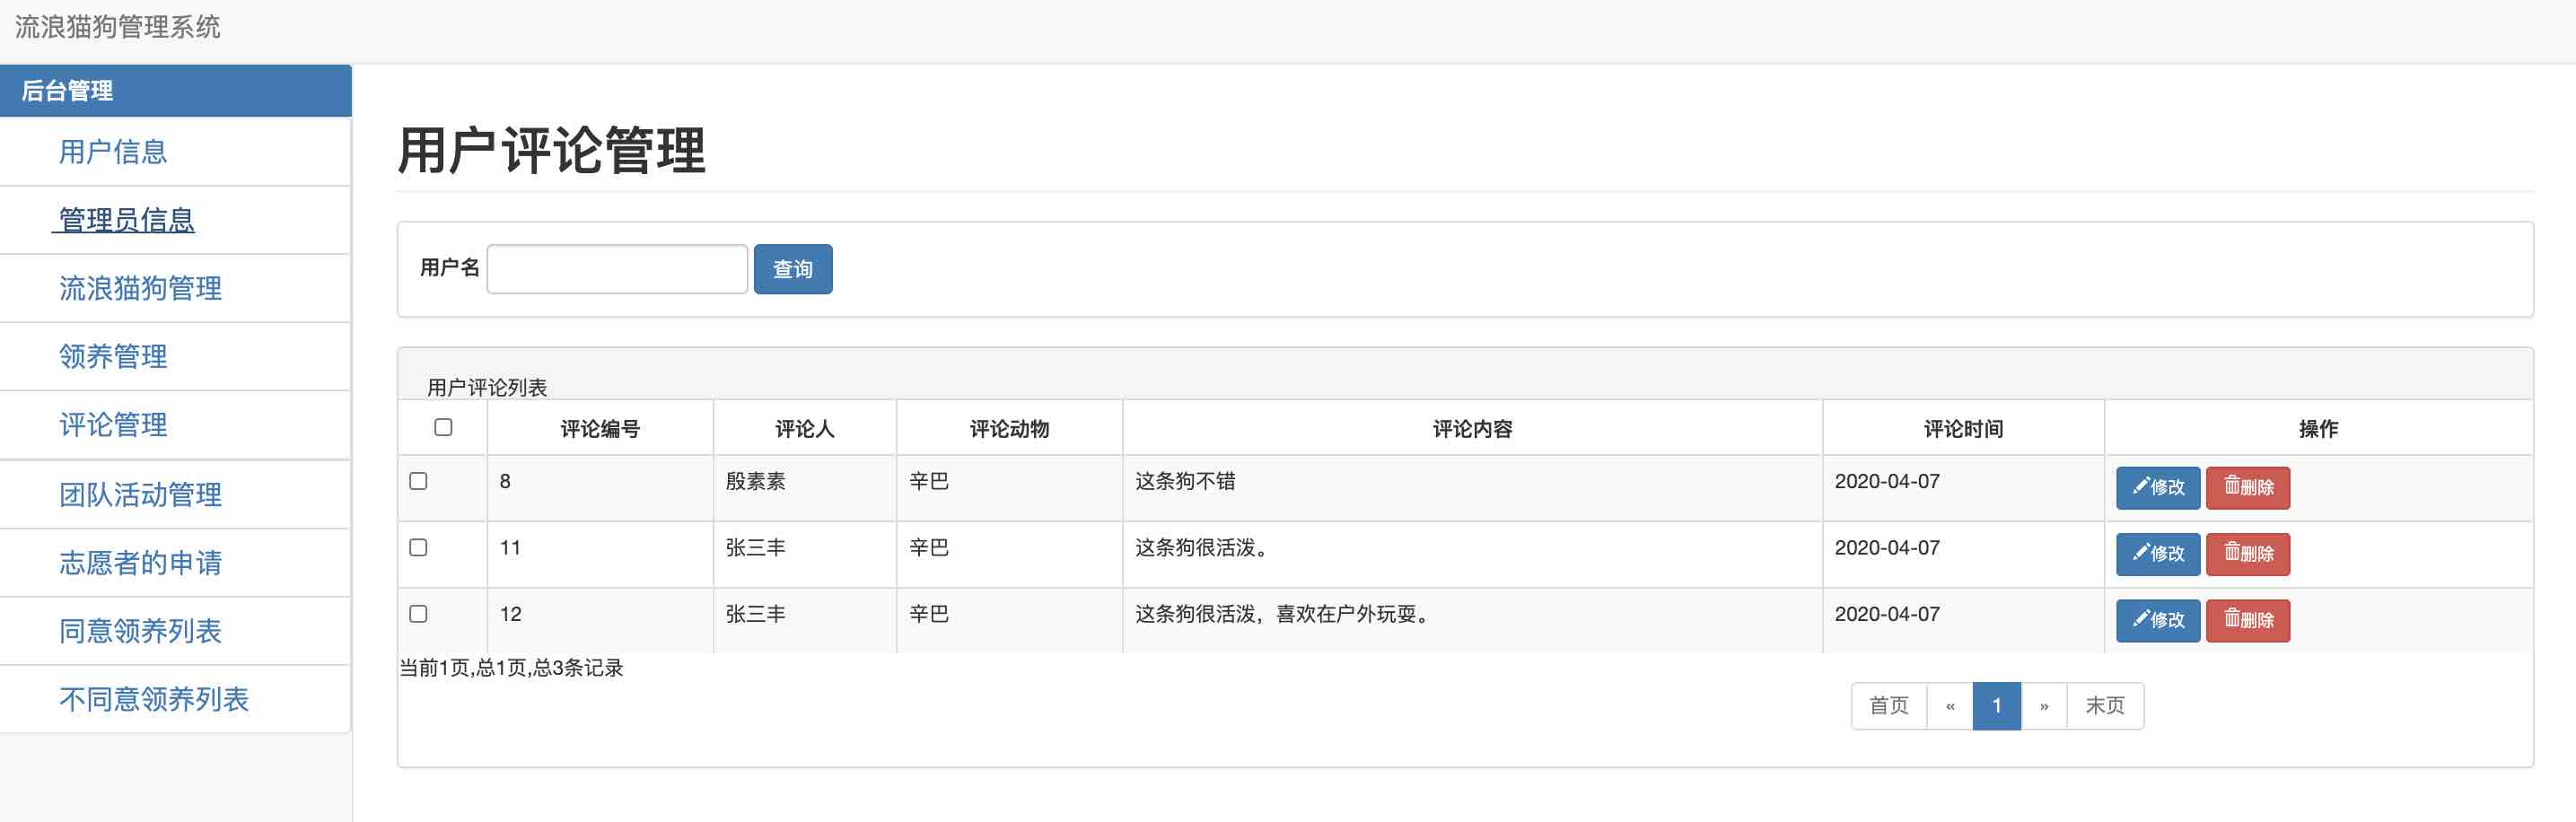Open 管理员信息 sidebar link

pyautogui.click(x=126, y=220)
